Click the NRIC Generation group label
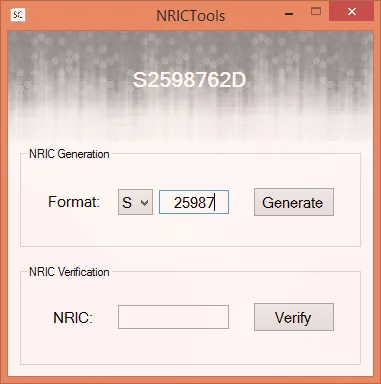The width and height of the screenshot is (381, 384). tap(69, 154)
